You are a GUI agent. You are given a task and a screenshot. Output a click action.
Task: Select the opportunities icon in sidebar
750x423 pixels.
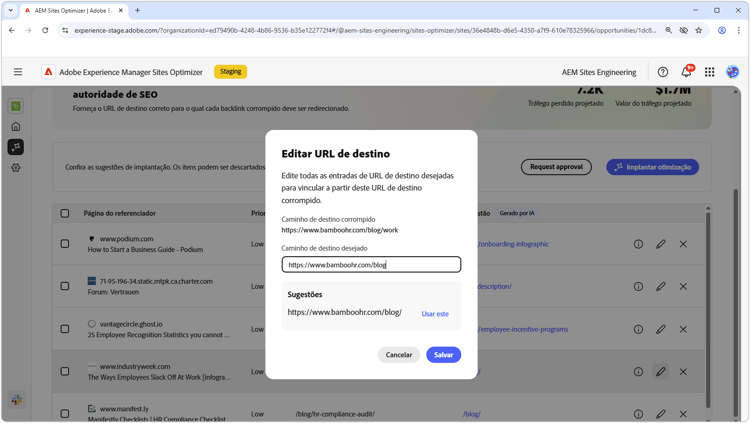coord(16,147)
